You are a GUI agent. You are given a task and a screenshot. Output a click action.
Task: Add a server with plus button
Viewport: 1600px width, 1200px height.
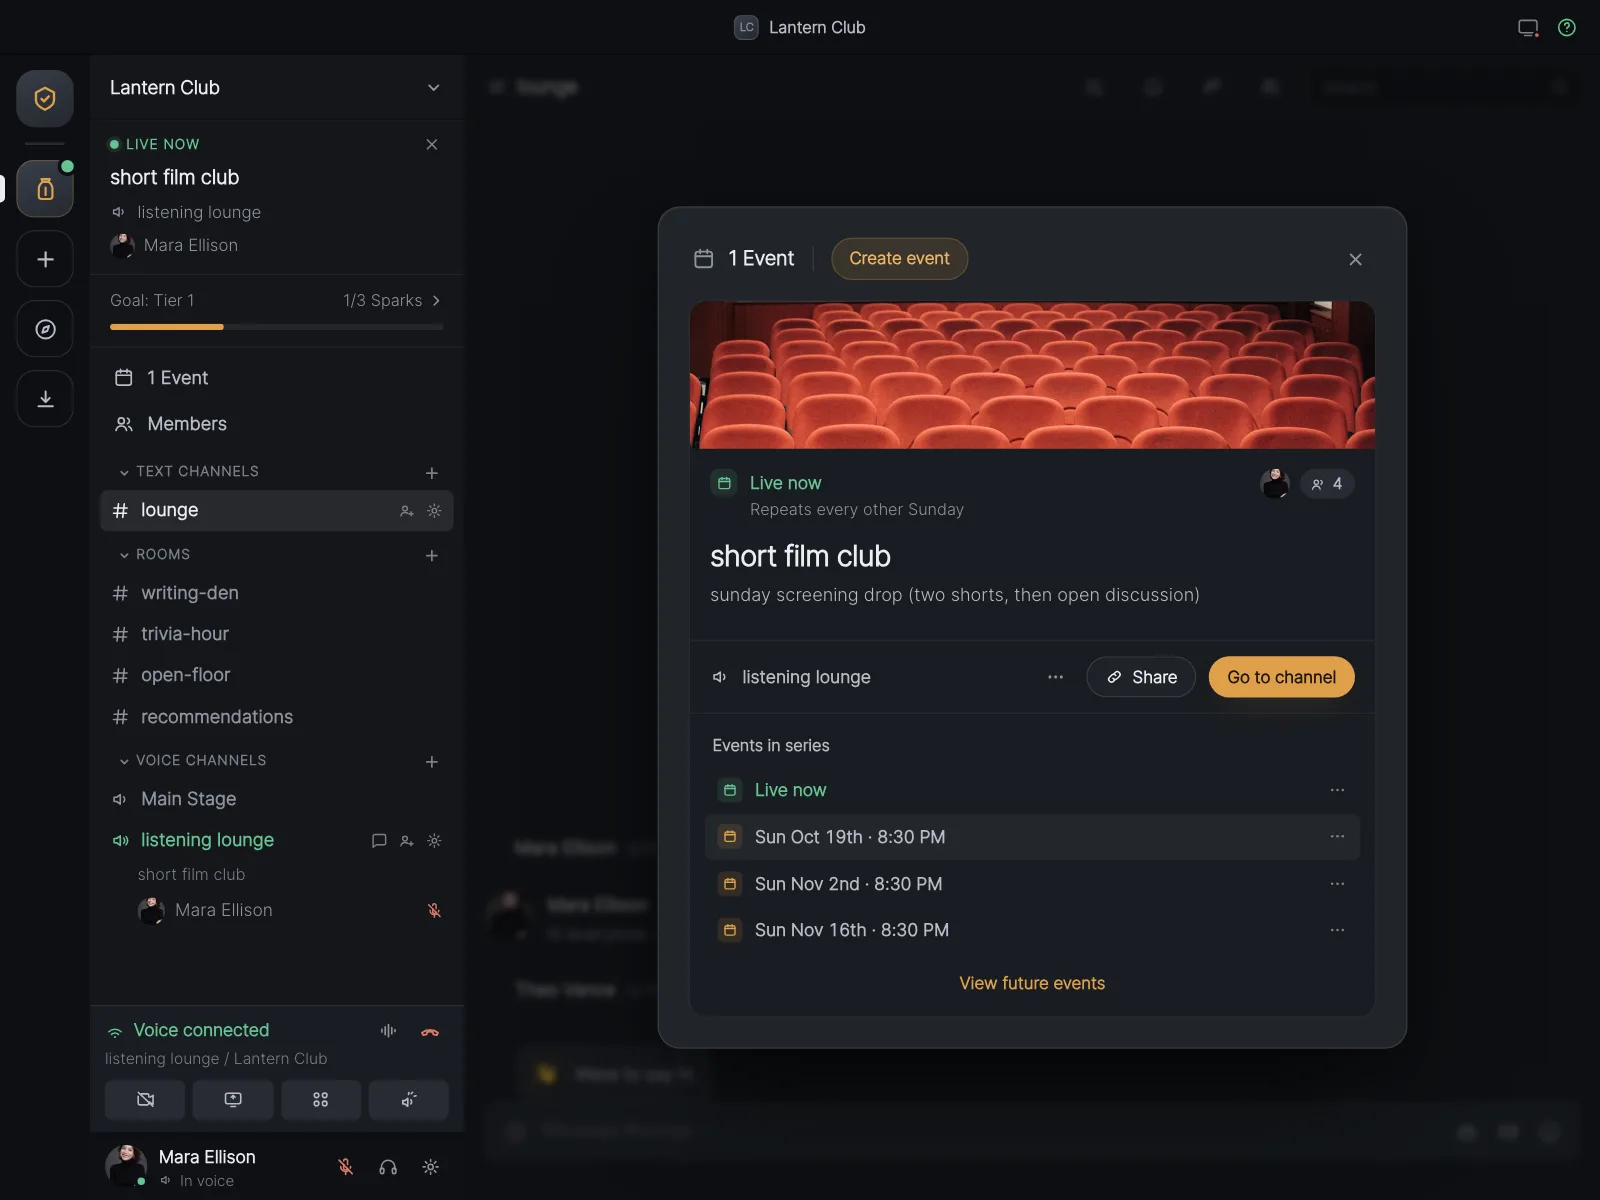coord(45,260)
